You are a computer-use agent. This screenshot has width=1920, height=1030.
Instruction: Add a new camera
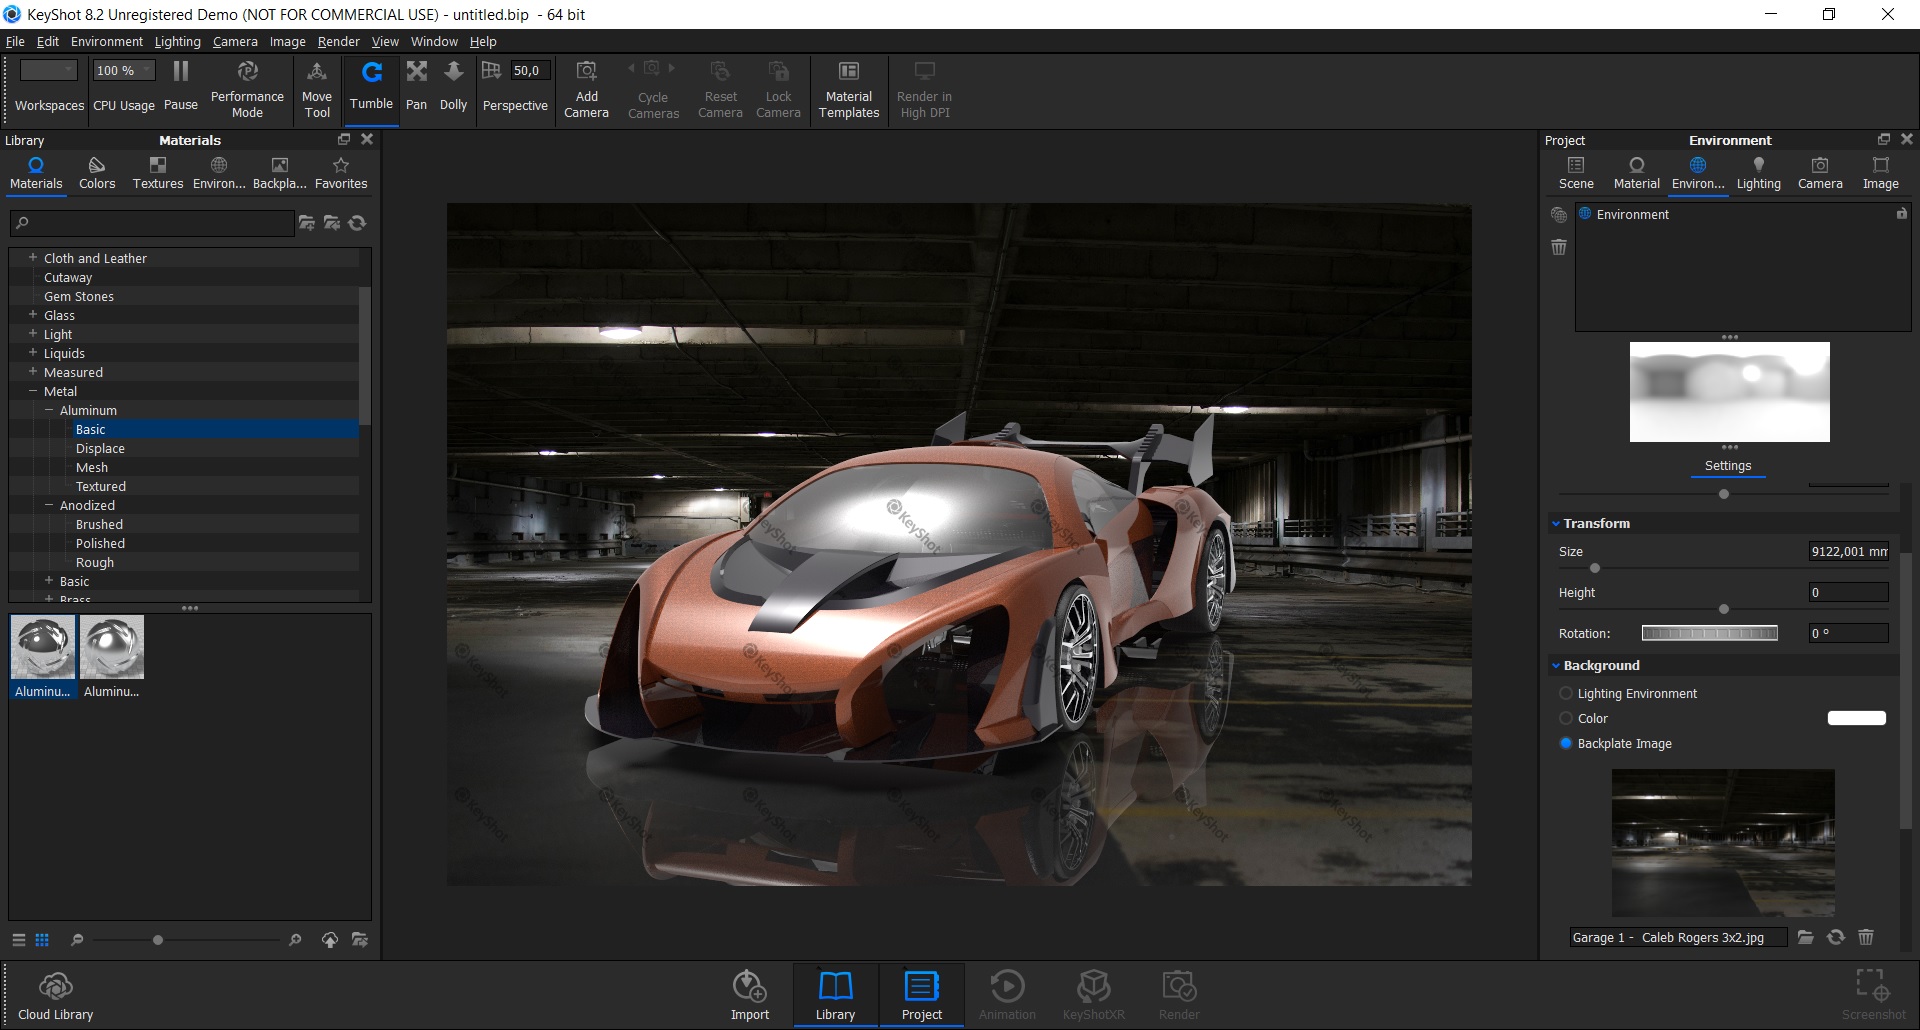(x=586, y=89)
